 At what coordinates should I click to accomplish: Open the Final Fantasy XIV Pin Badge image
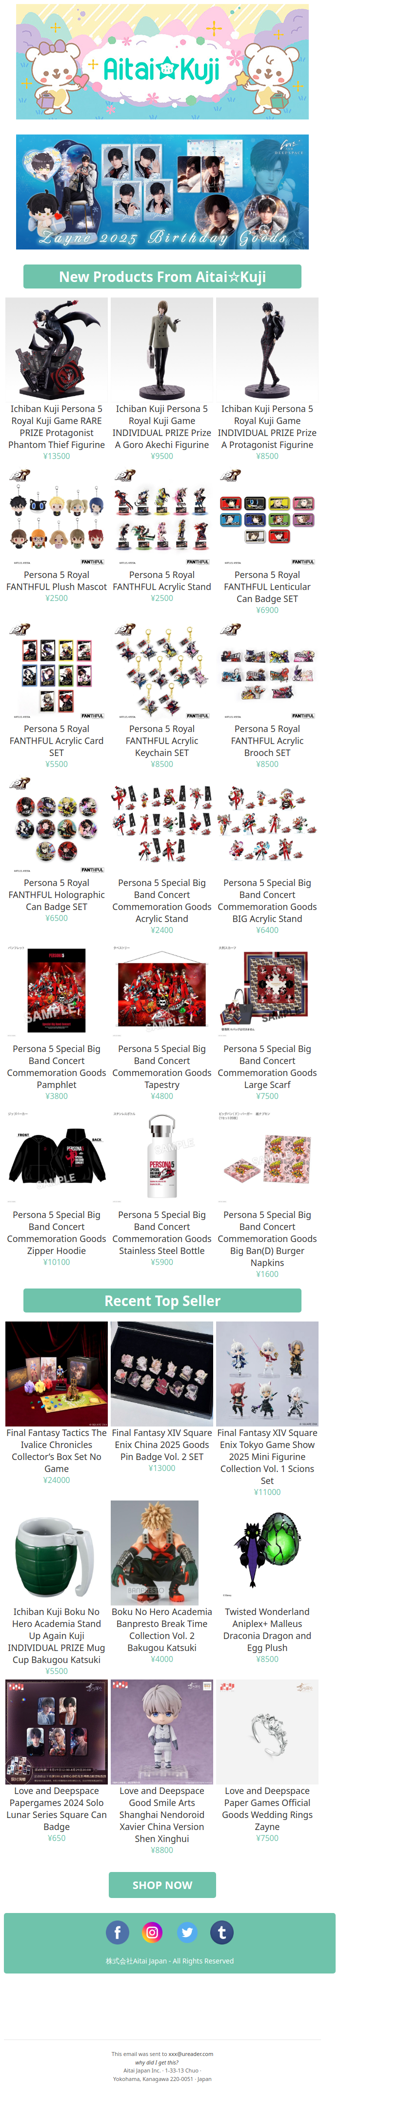[x=162, y=1373]
